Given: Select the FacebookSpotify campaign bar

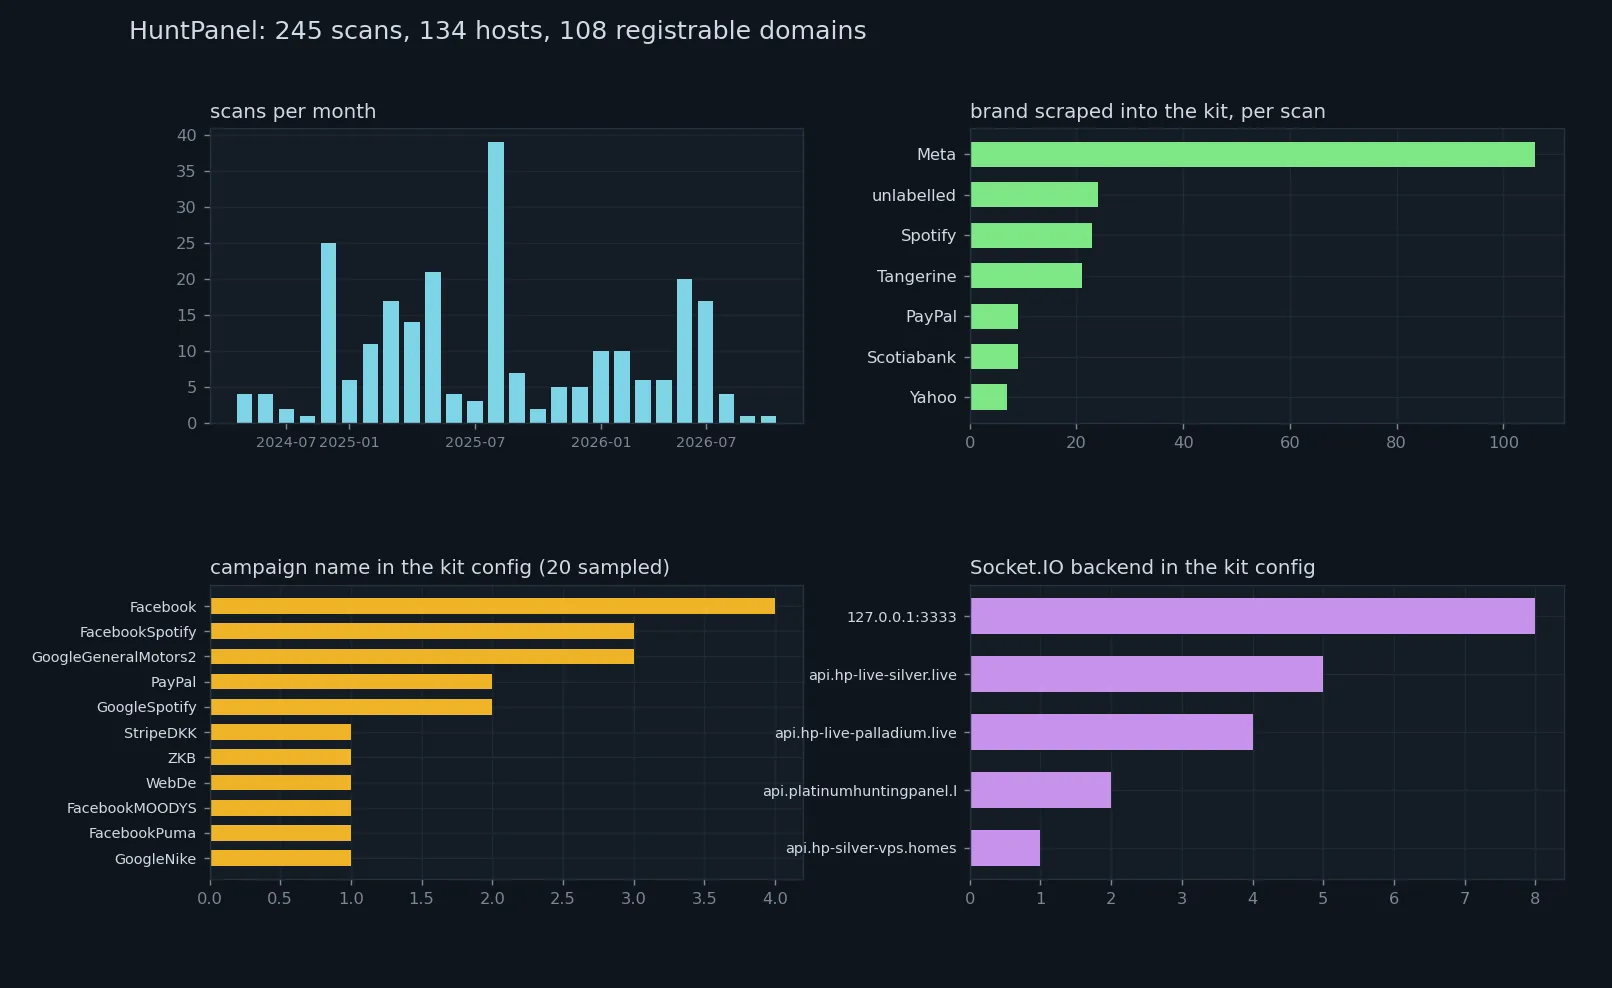Looking at the screenshot, I should tap(422, 631).
